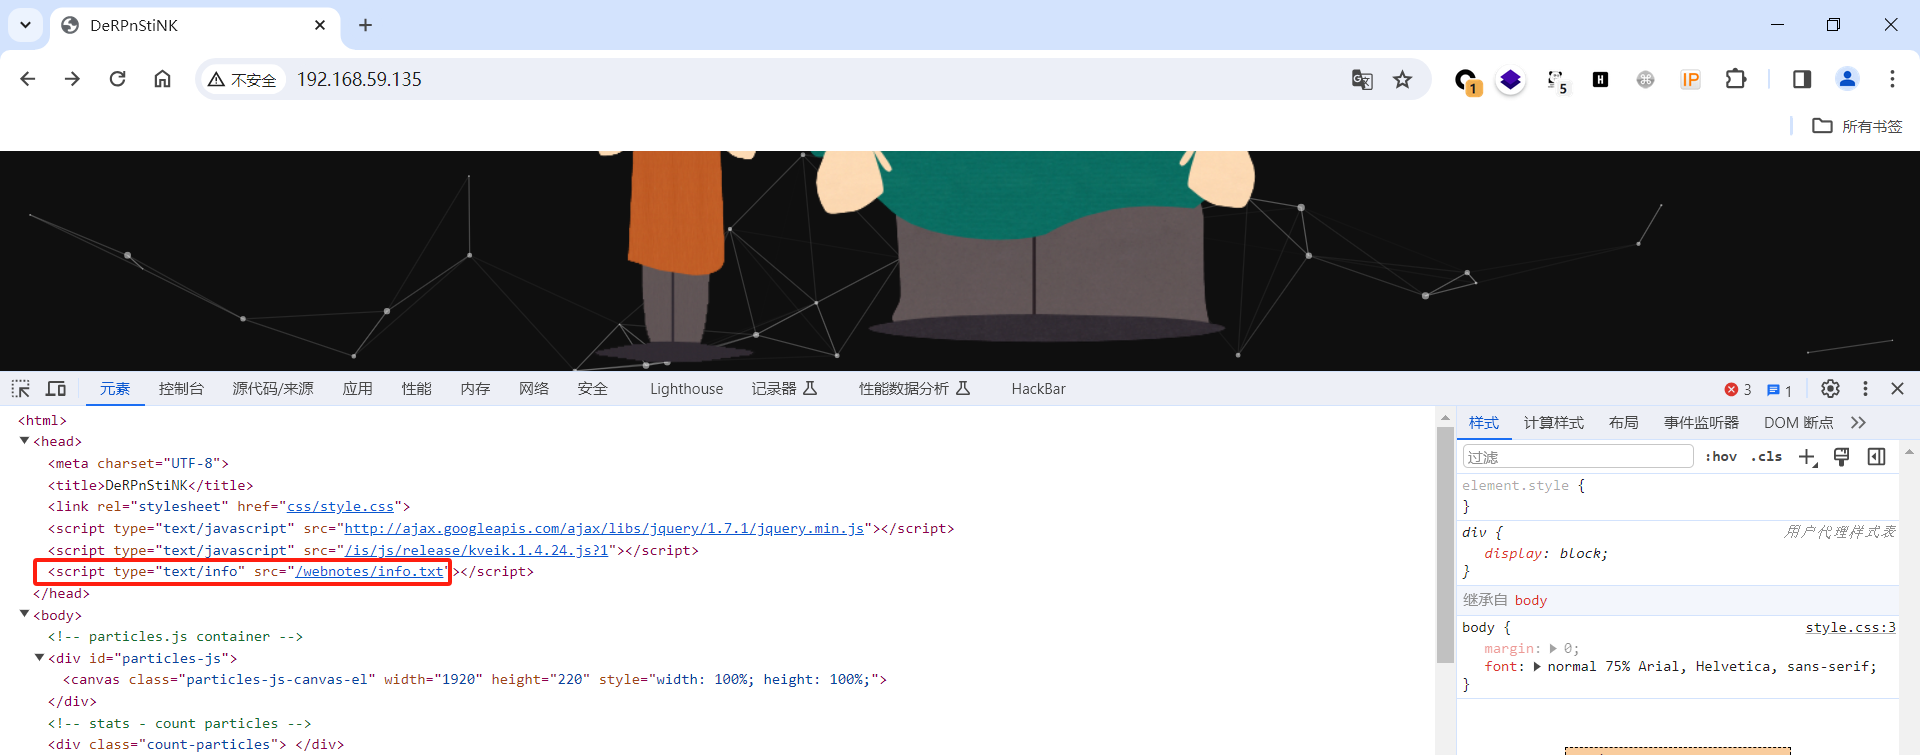Open the extensions puzzle menu
The width and height of the screenshot is (1920, 755).
(x=1736, y=79)
